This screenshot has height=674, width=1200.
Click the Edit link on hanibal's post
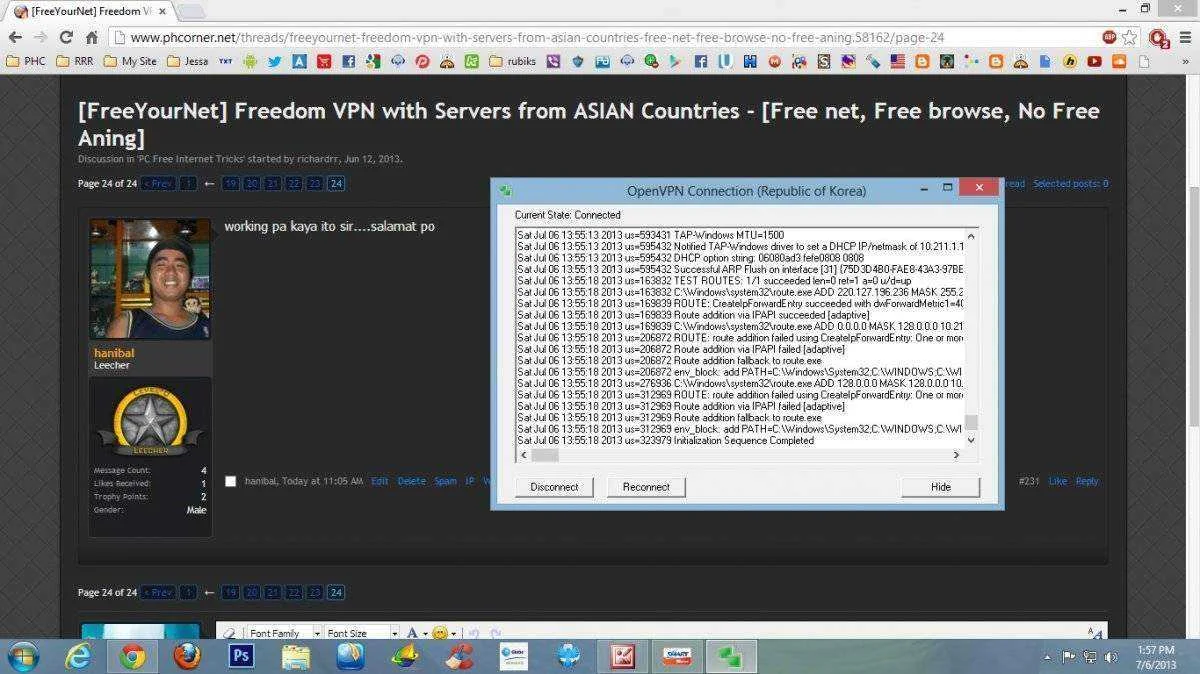tap(379, 481)
